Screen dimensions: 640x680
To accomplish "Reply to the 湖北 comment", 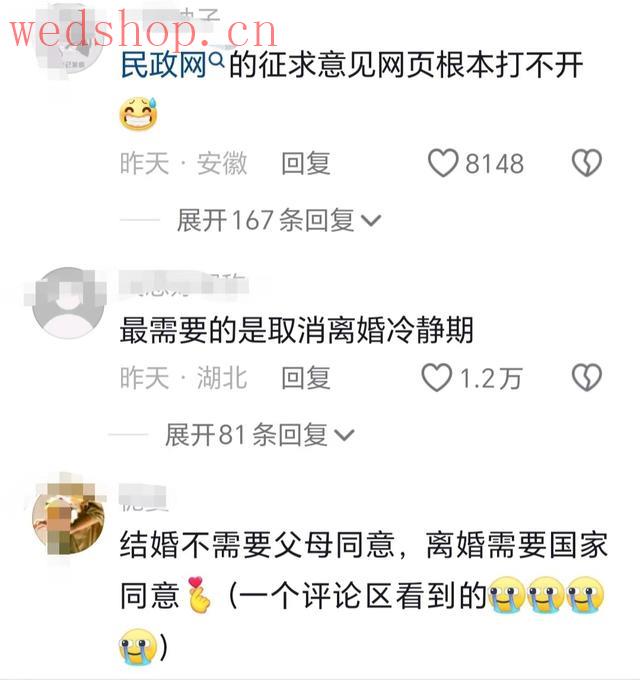I will [x=306, y=378].
